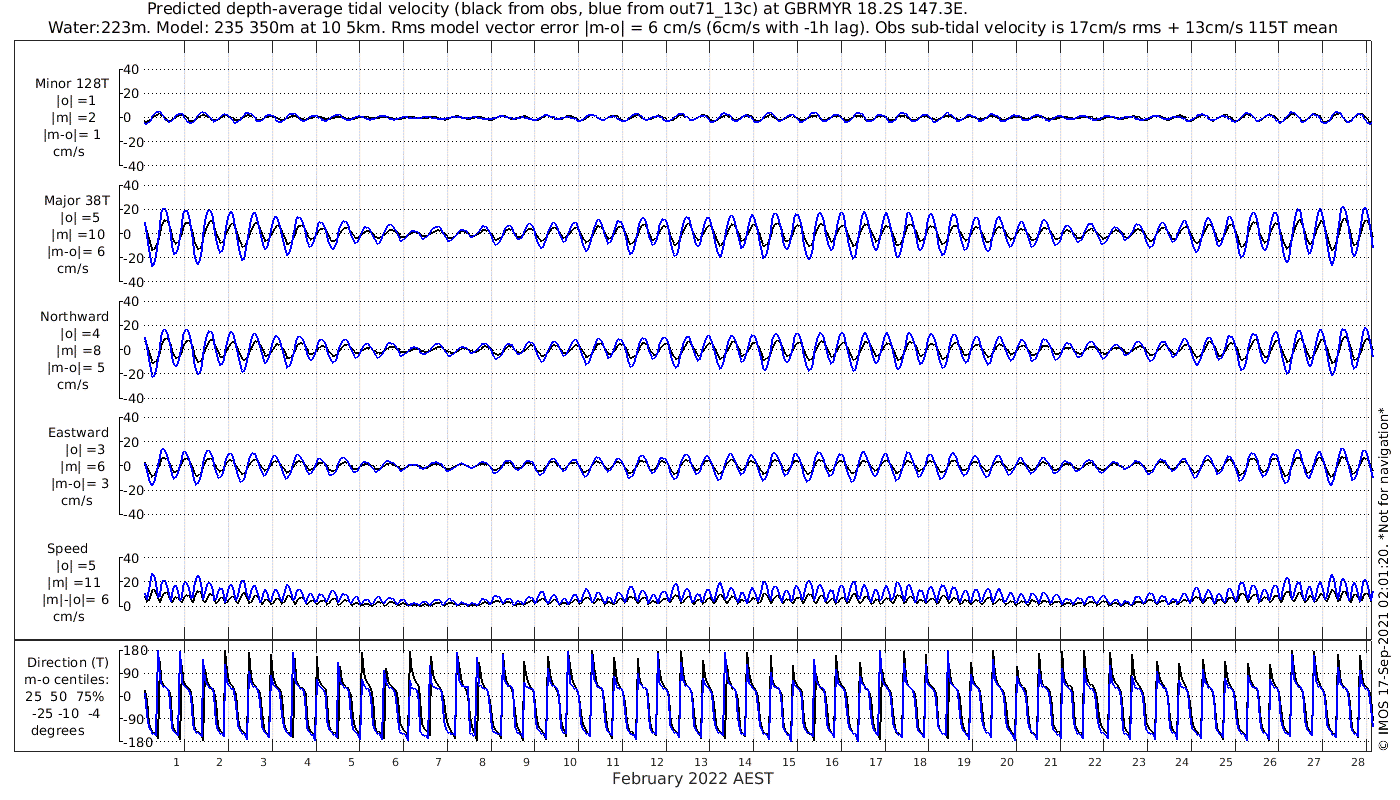The height and width of the screenshot is (800, 1400).
Task: Click the '|m|-|o|= 6' value under Speed
Action: (75, 599)
